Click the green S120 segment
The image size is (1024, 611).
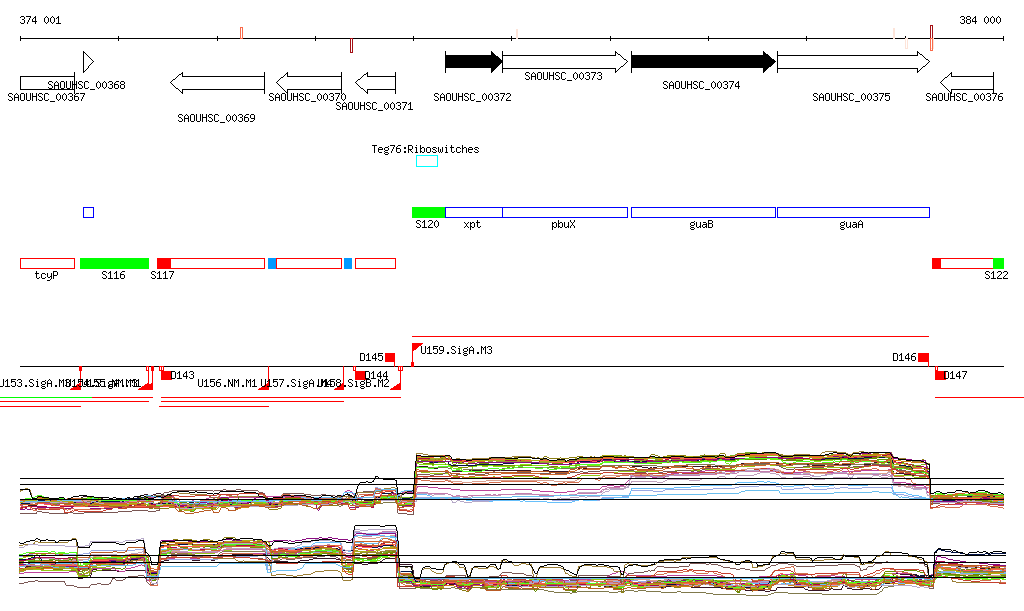[428, 212]
